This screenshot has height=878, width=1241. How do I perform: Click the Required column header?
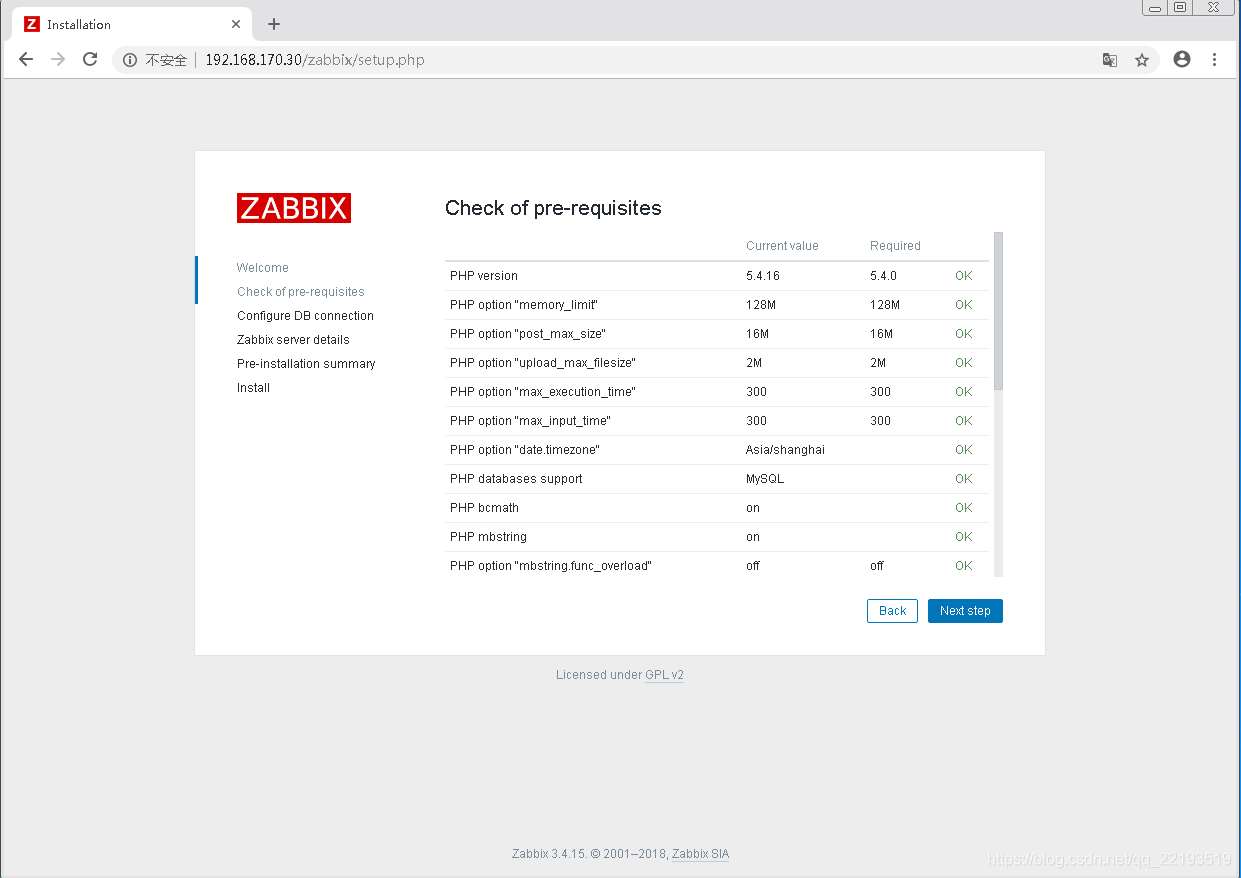[895, 246]
